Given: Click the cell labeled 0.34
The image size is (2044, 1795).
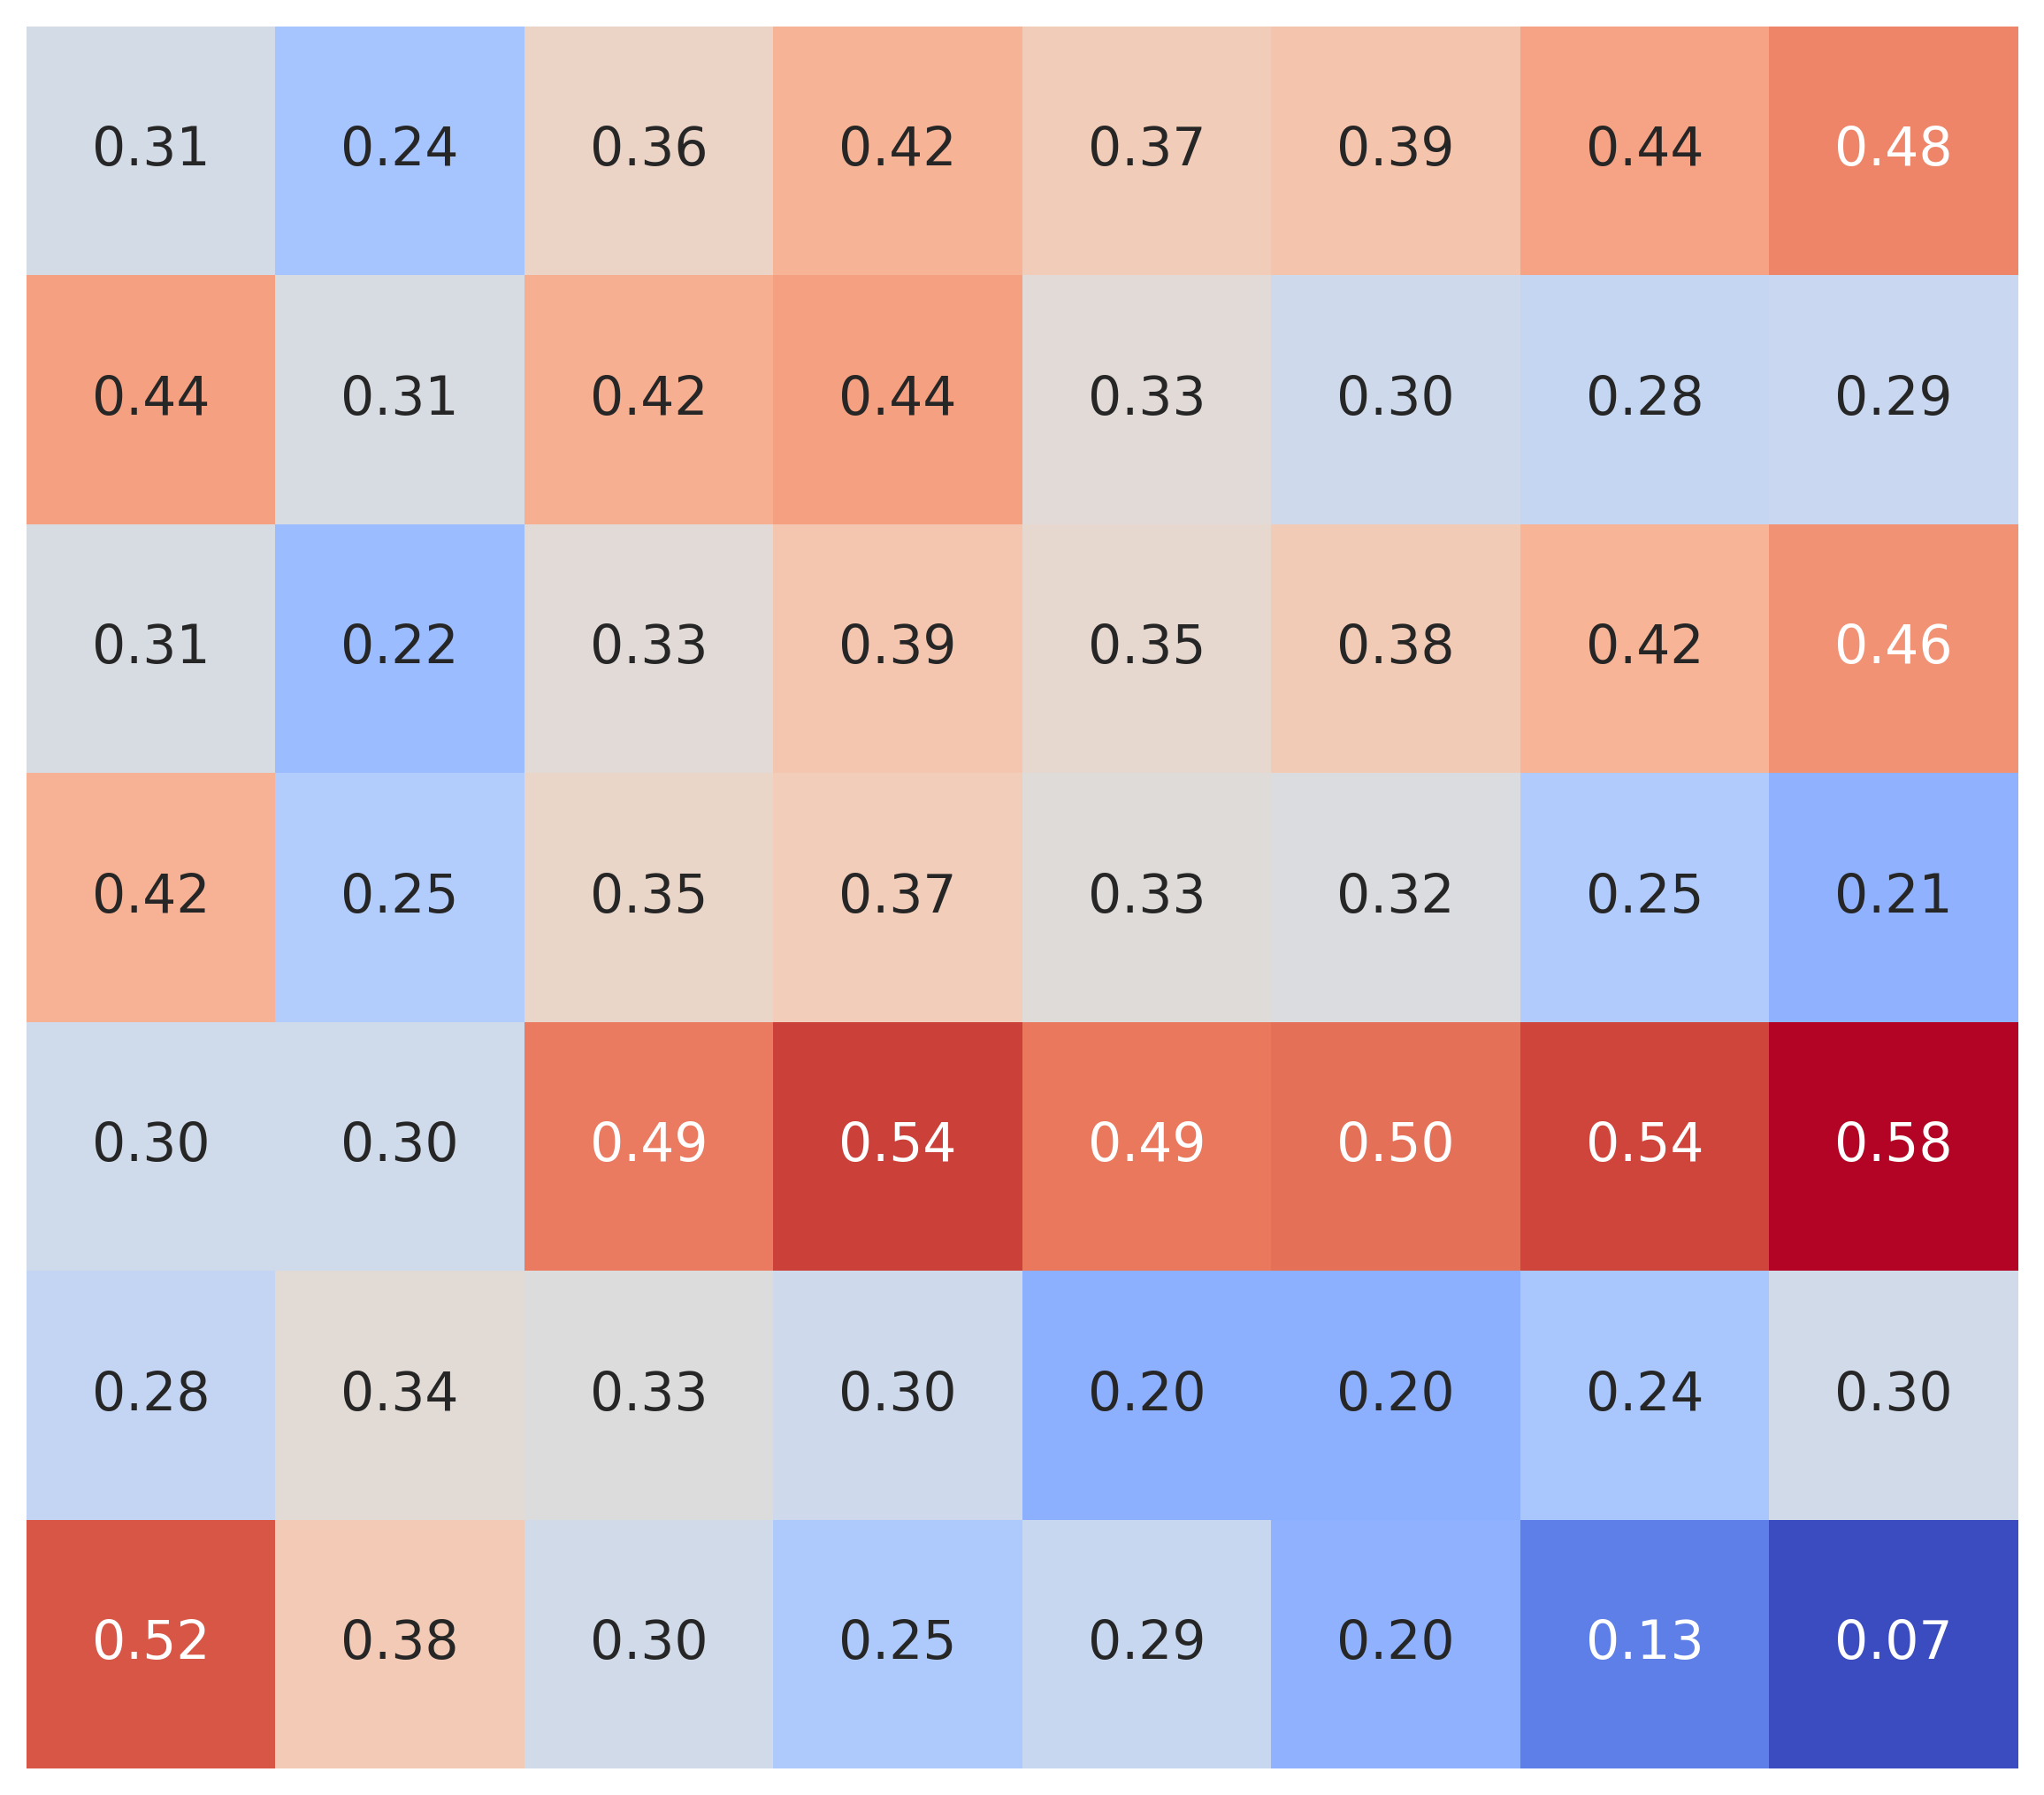Looking at the screenshot, I should coord(399,1393).
